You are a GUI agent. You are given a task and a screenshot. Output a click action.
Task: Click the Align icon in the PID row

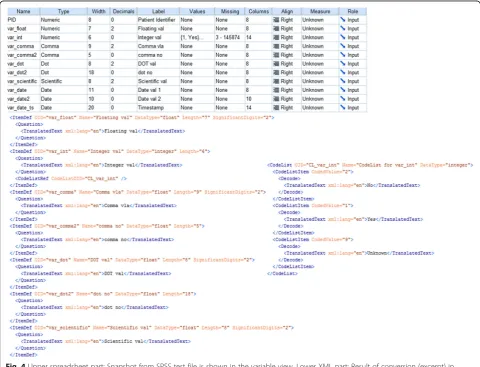(x=276, y=20)
